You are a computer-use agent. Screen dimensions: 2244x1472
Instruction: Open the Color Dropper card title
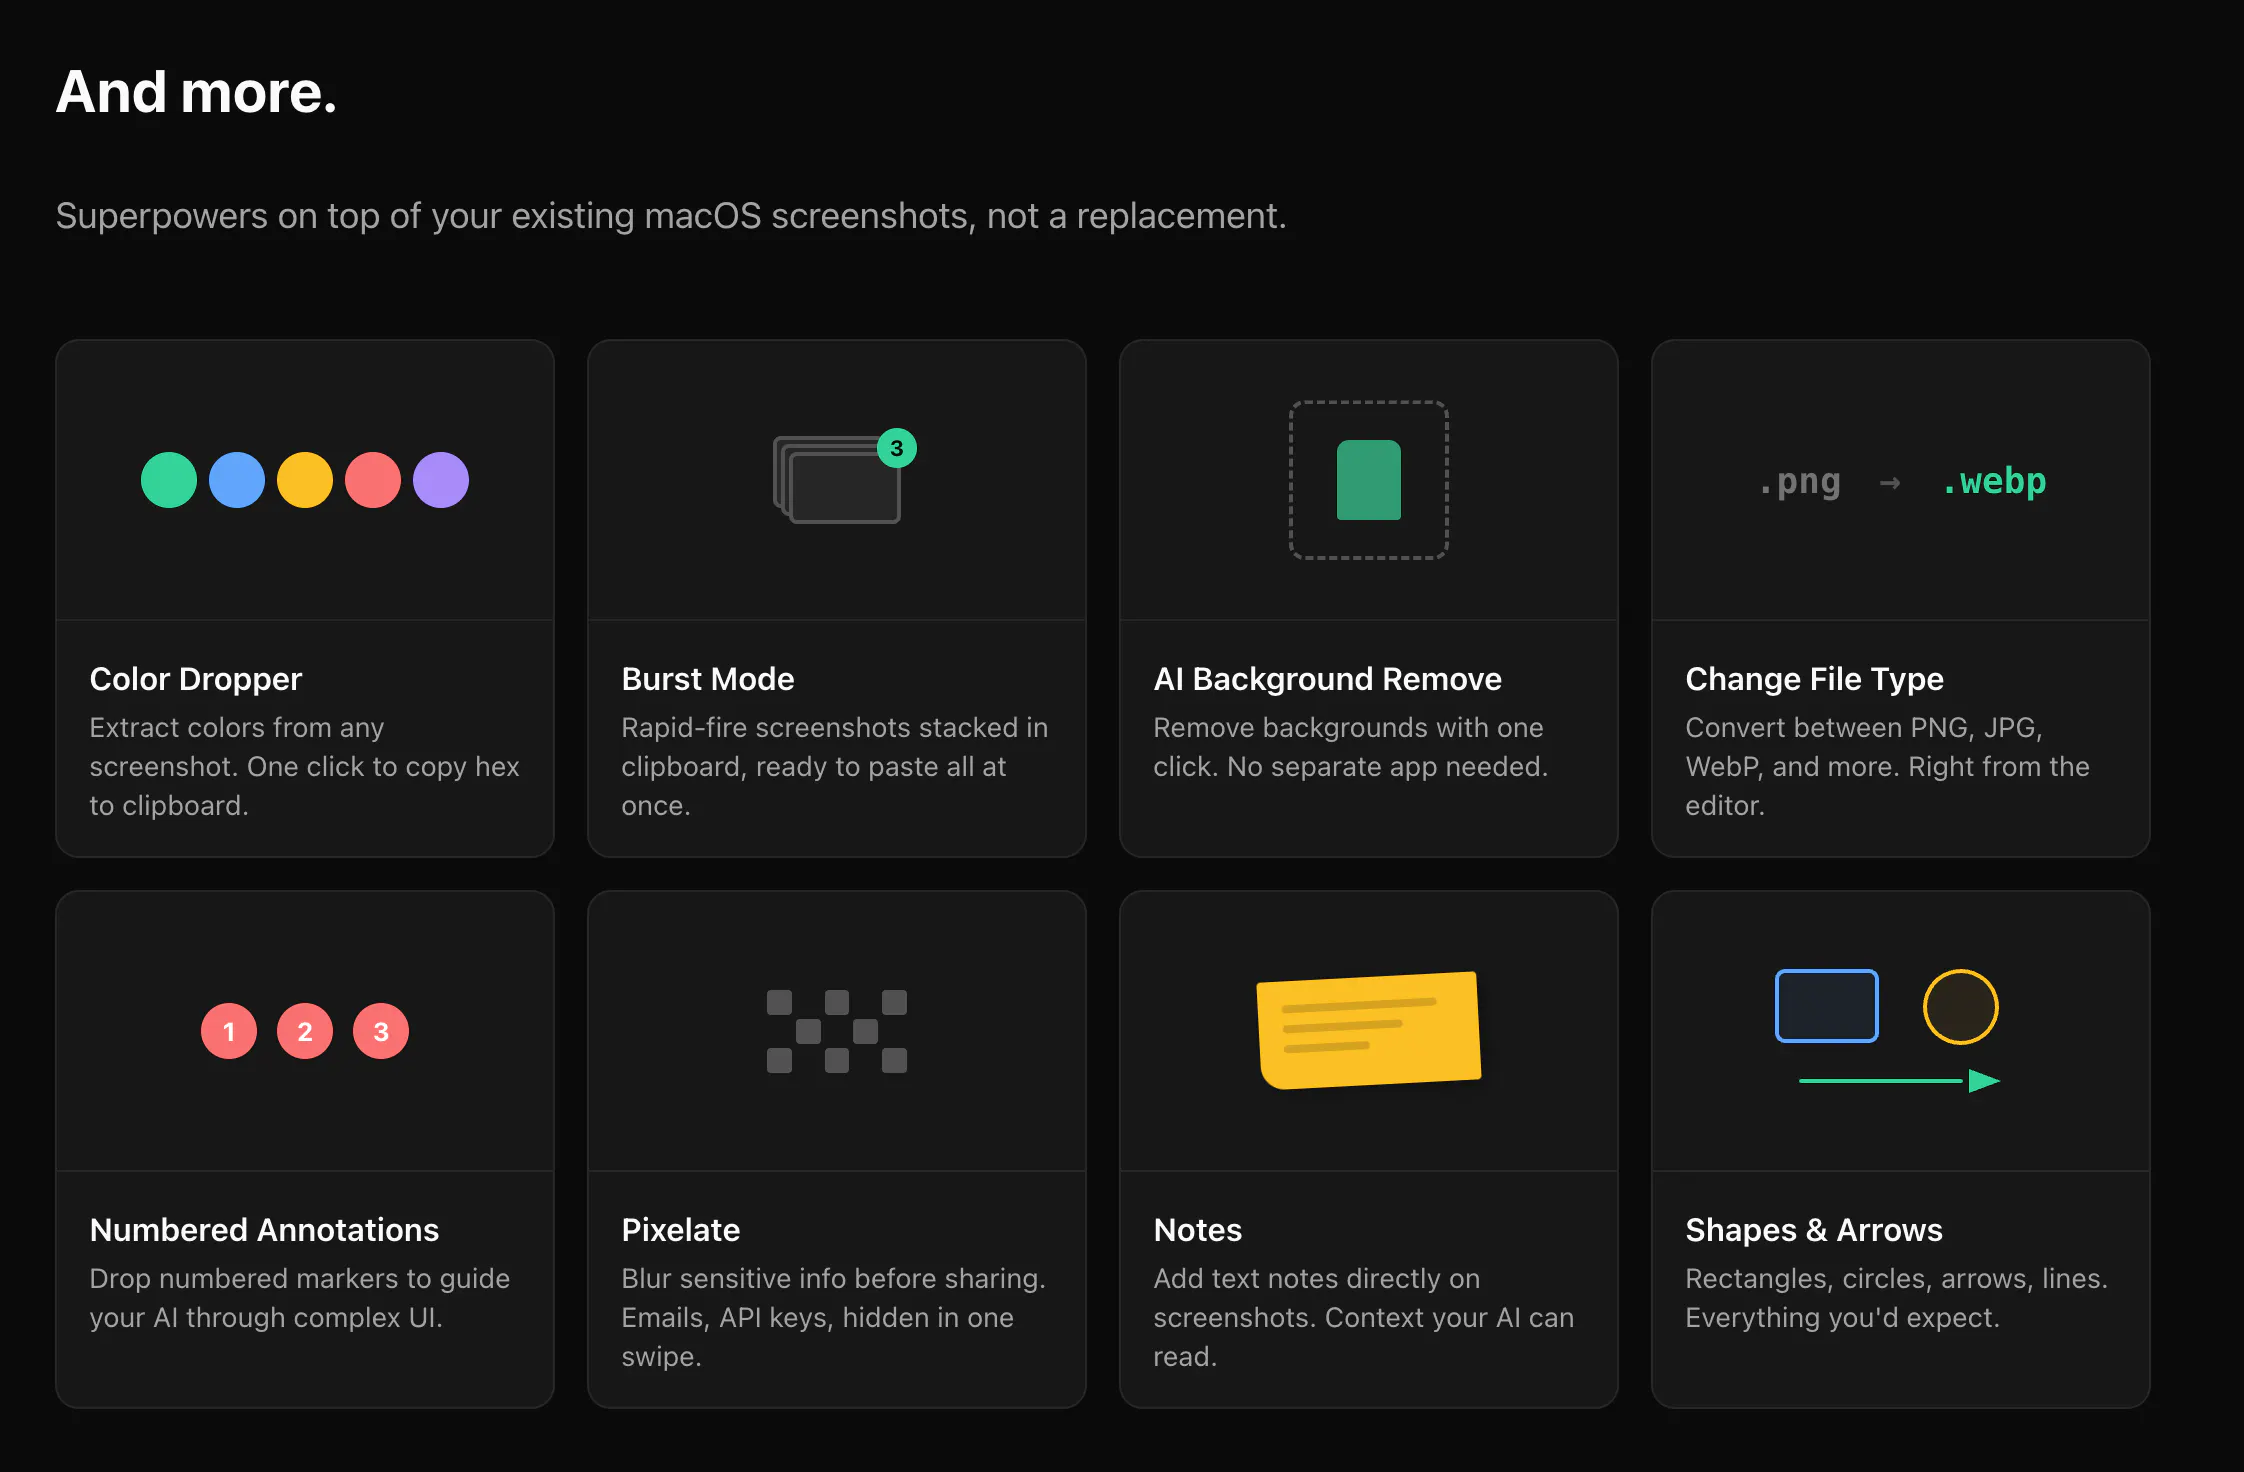pos(196,679)
